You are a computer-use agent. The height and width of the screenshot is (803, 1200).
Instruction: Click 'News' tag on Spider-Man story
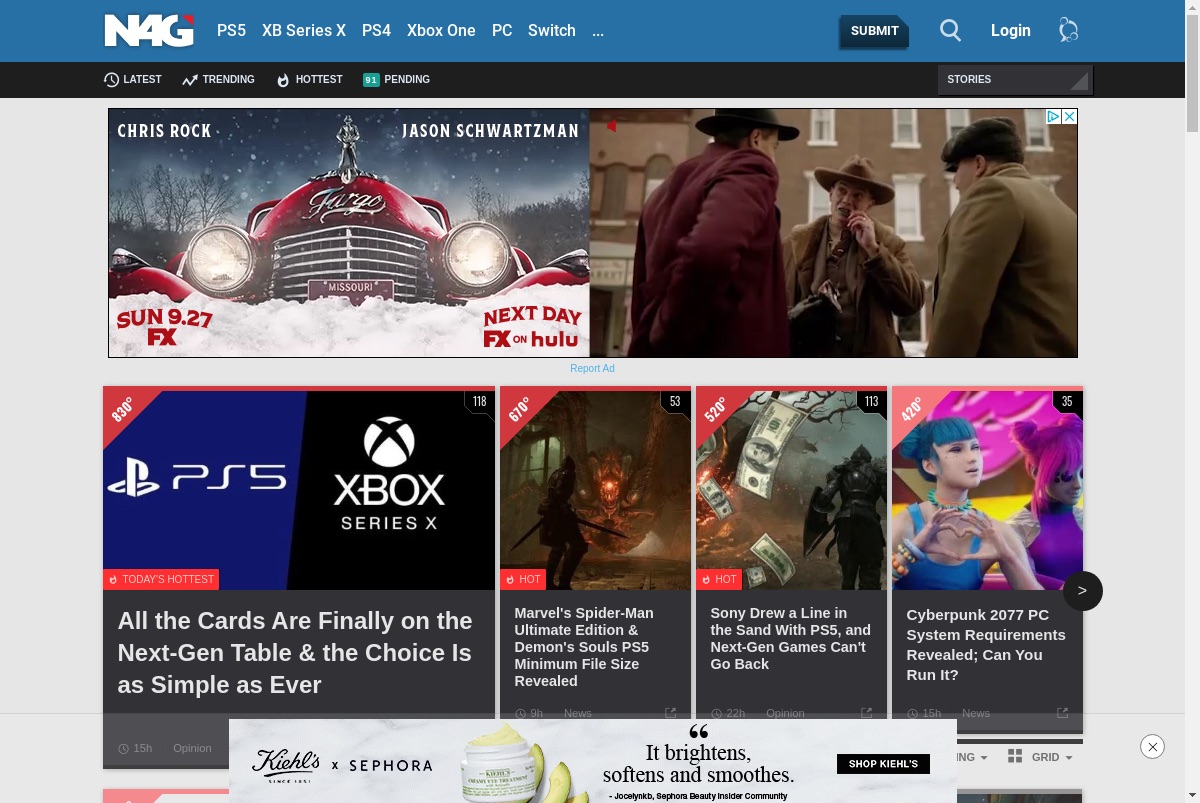578,713
